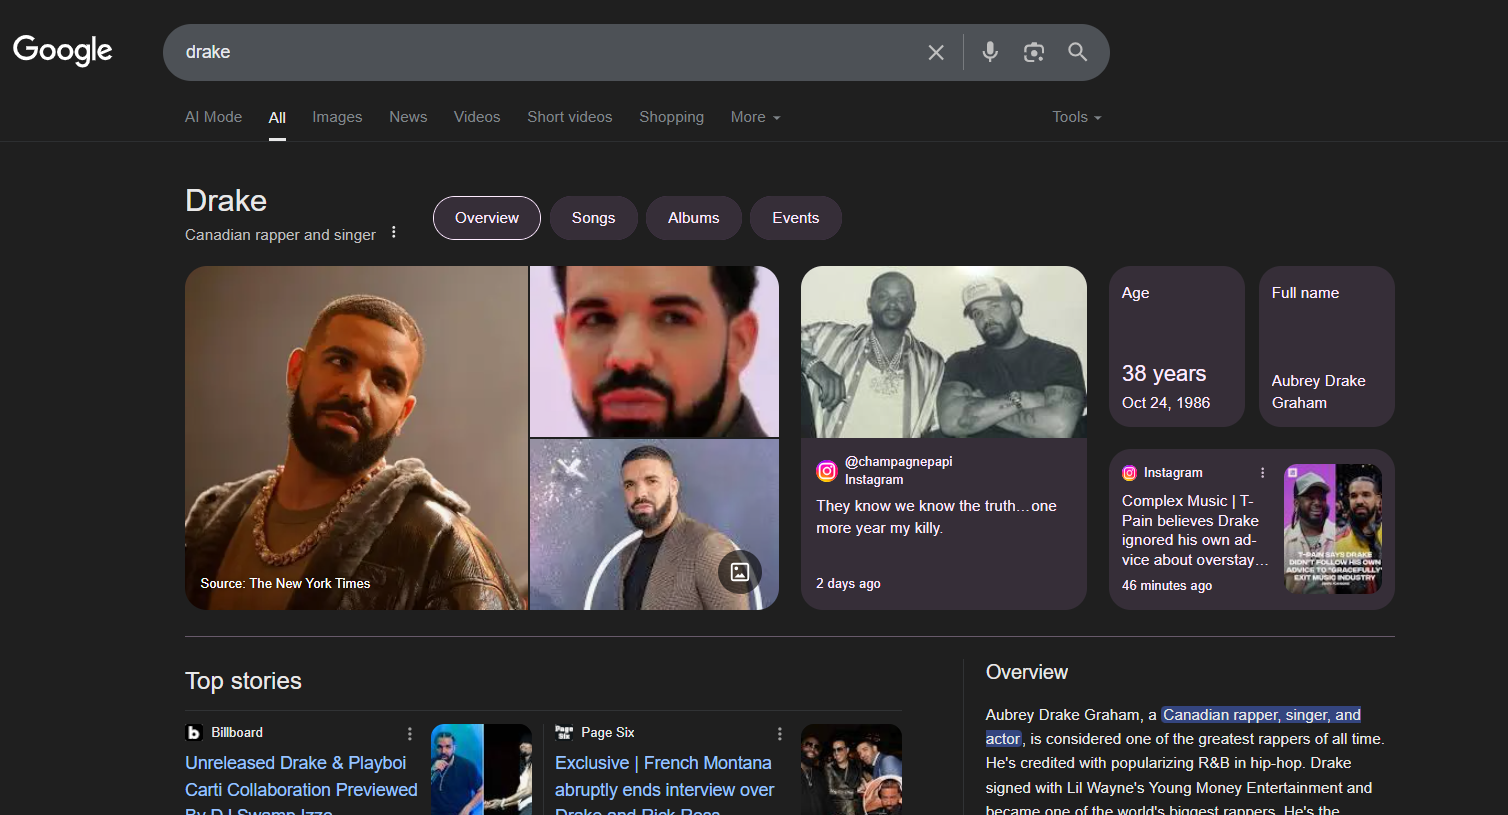
Task: Switch to Images tab
Action: tap(337, 117)
